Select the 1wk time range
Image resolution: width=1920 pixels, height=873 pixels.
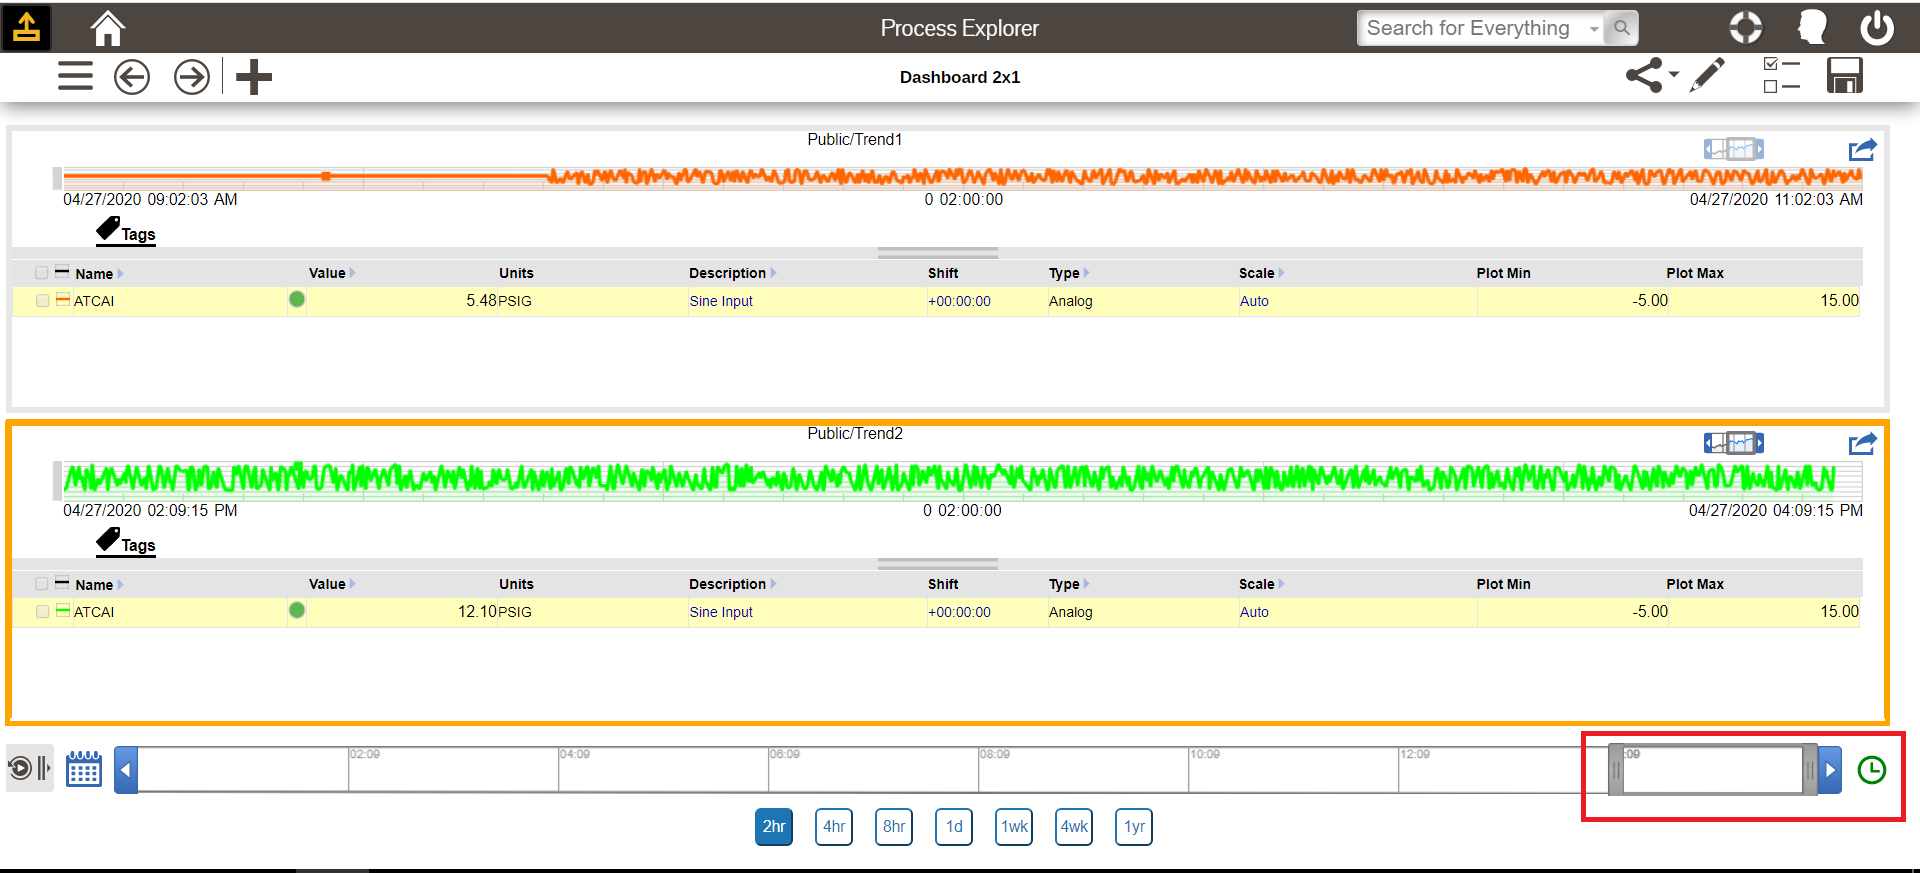click(x=1014, y=827)
